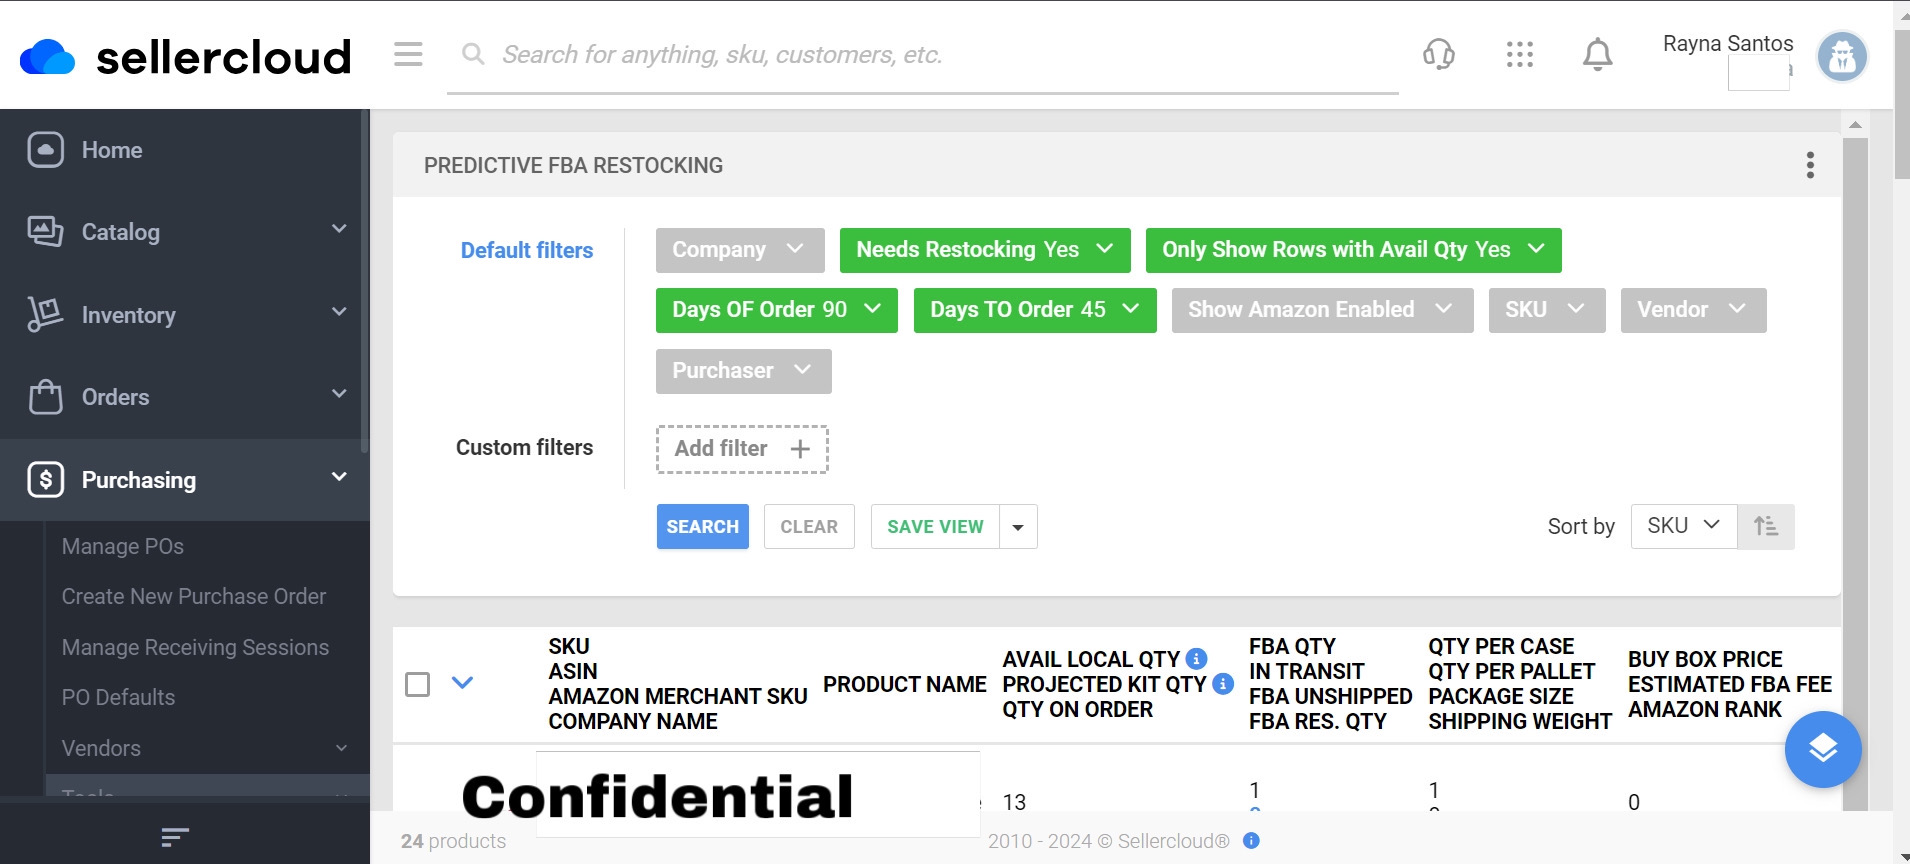Click the Inventory sidebar icon
Screen dimensions: 1910x864
click(45, 314)
